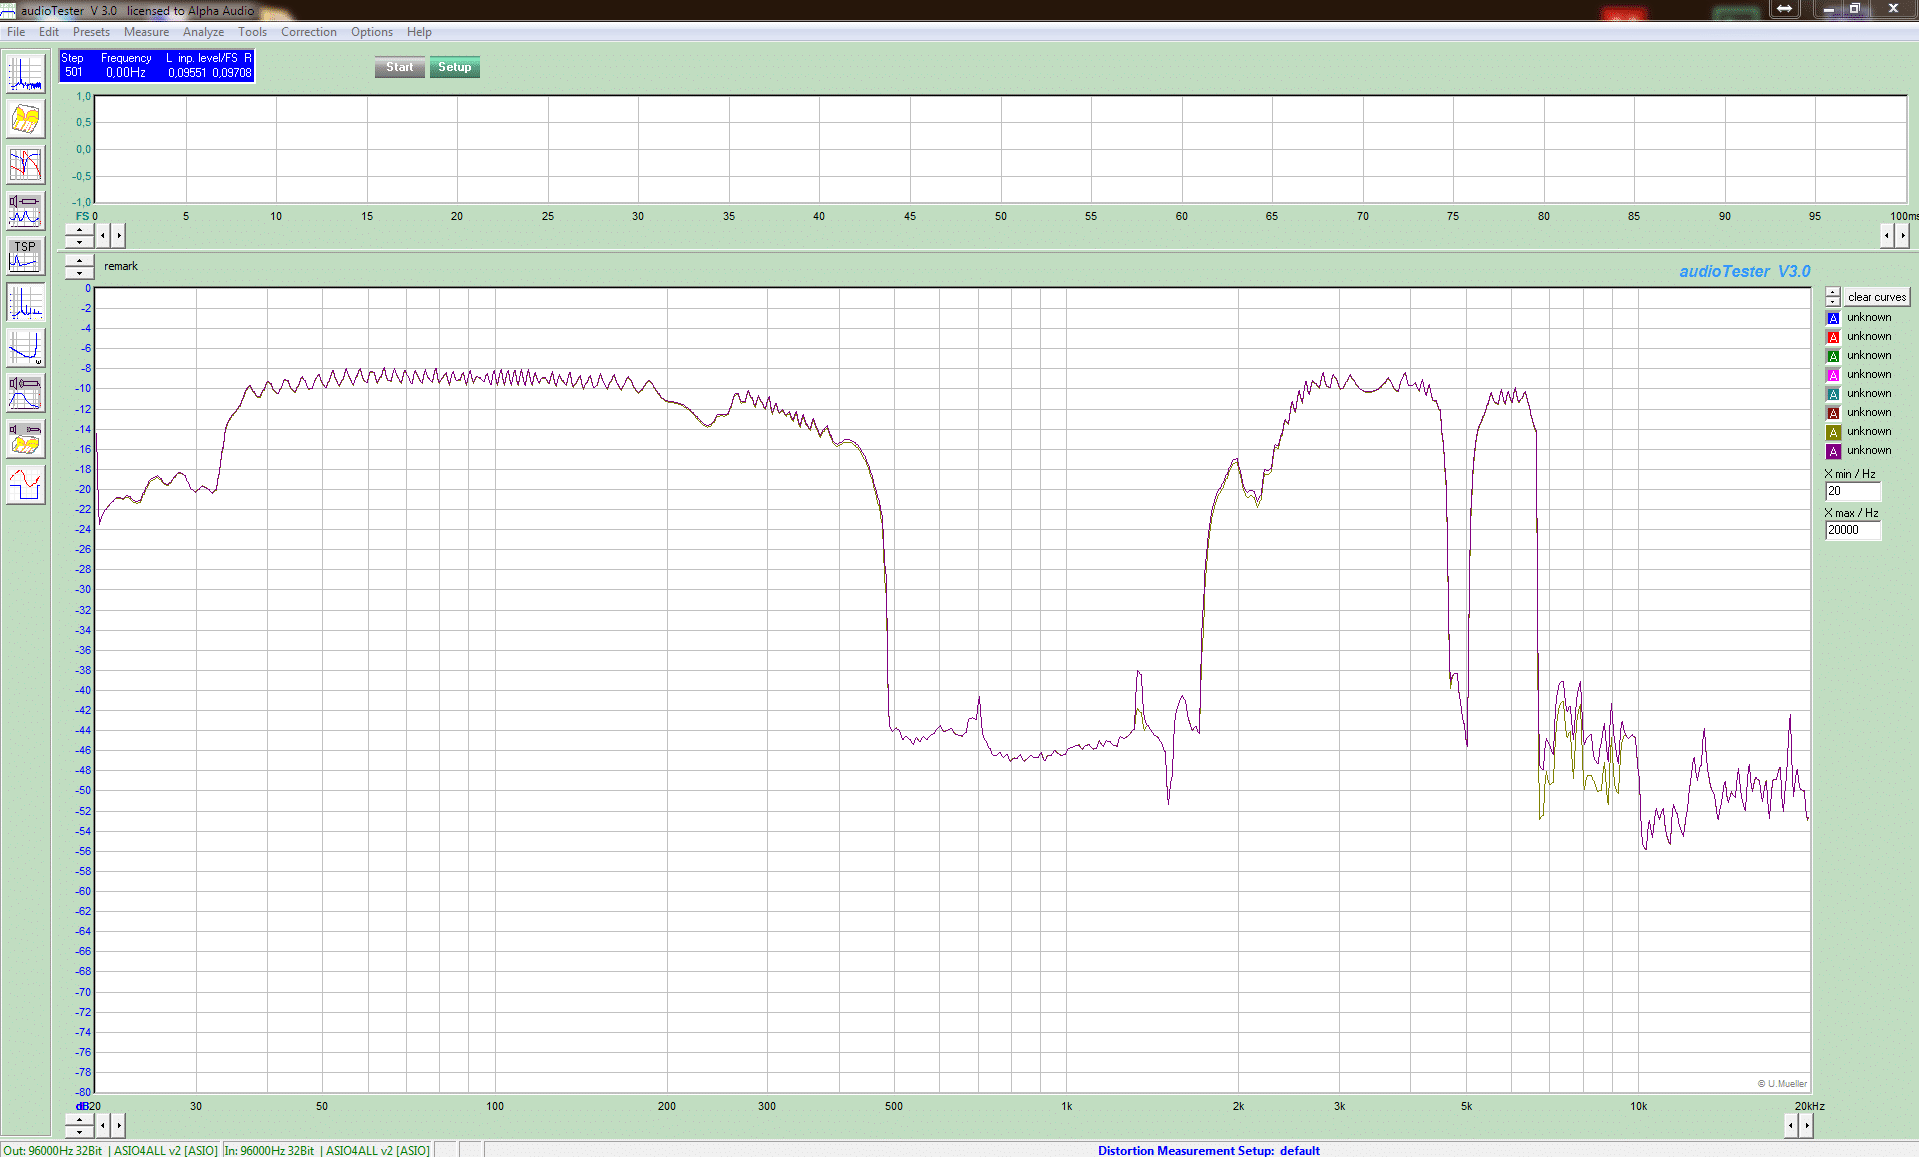Select the 3D waterfall plot icon
This screenshot has width=1919, height=1157.
pos(25,120)
